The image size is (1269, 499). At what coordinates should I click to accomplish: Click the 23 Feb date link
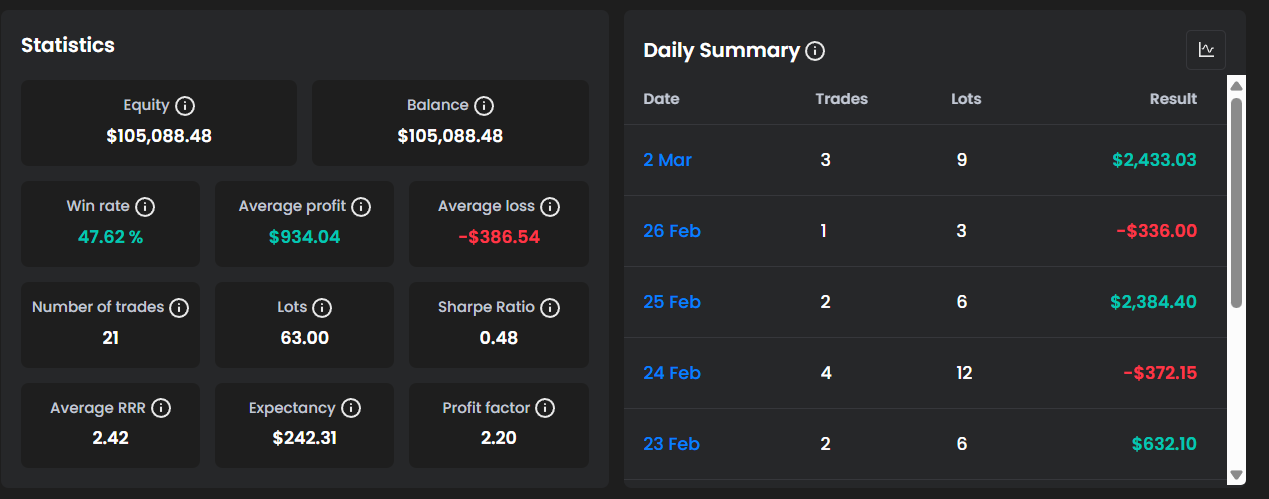pyautogui.click(x=671, y=444)
